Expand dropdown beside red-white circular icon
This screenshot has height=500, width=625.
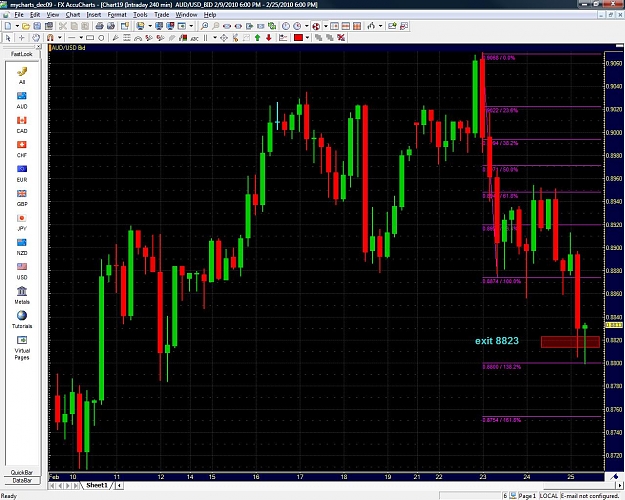326,26
